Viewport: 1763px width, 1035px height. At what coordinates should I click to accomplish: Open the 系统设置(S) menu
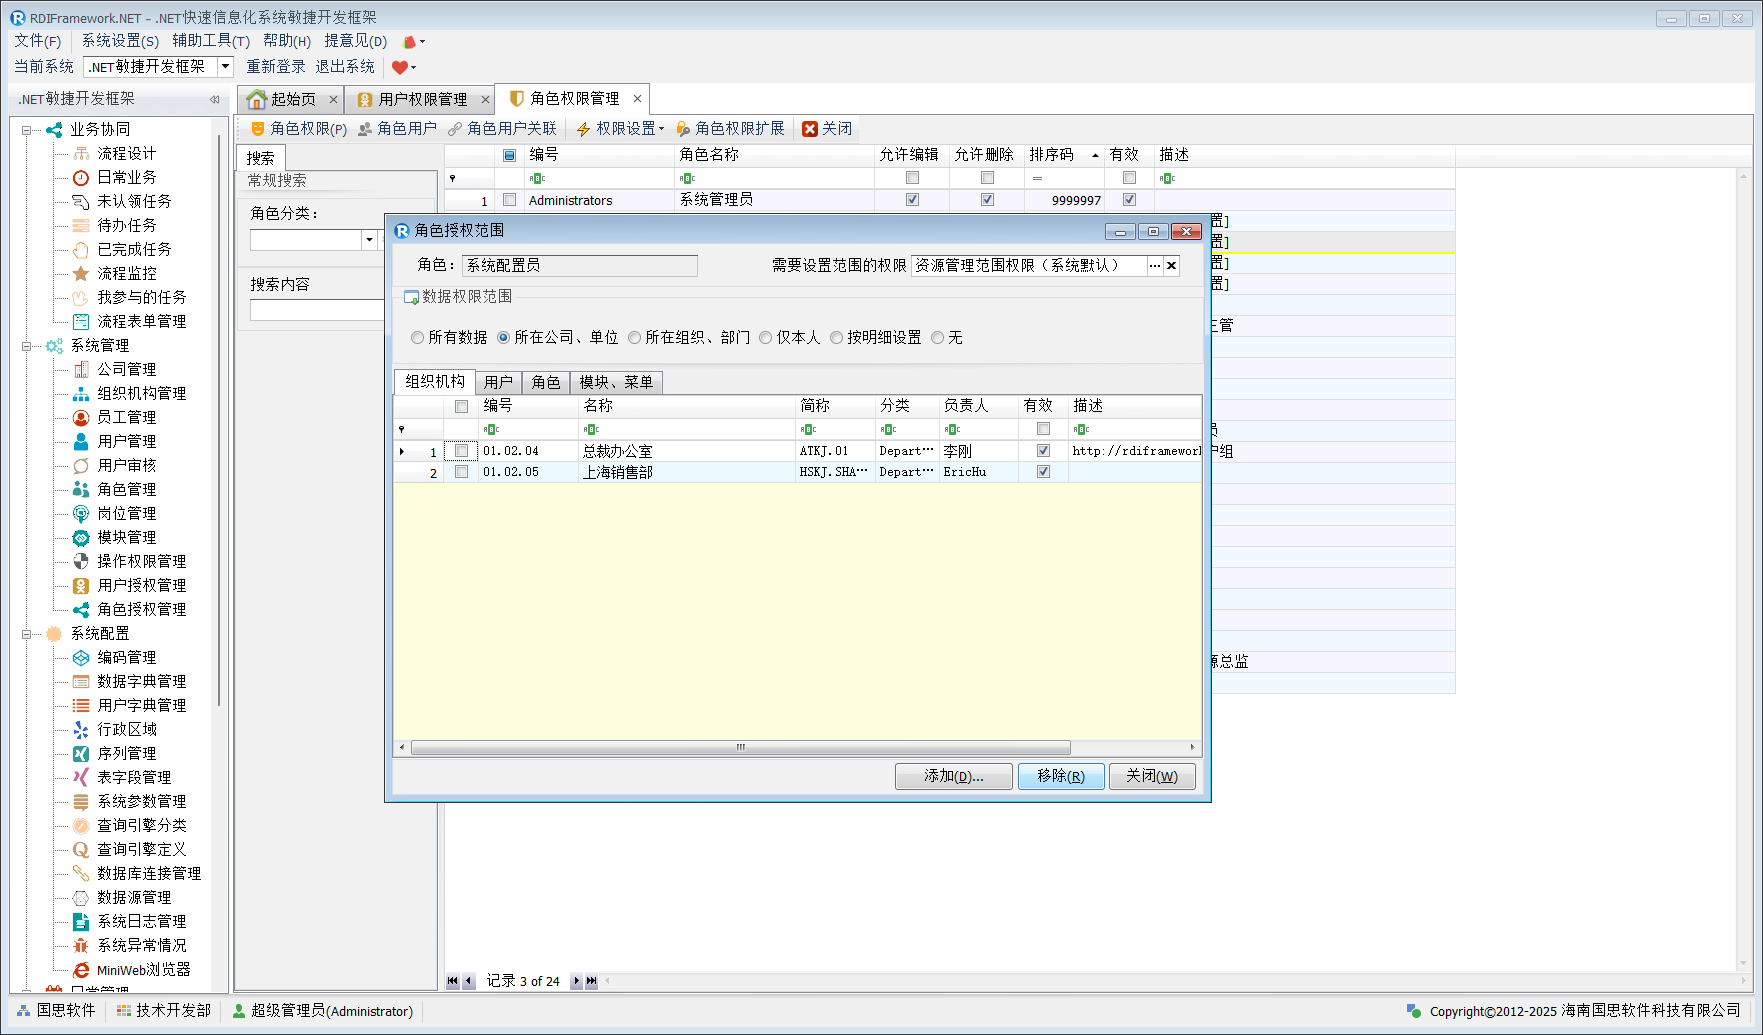point(119,41)
